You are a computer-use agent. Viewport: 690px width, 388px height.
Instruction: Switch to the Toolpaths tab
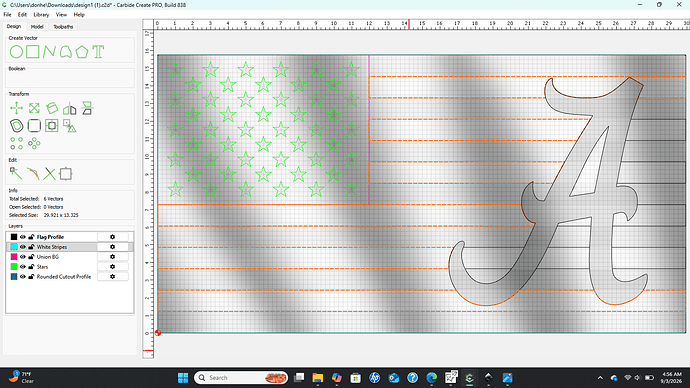[x=63, y=27]
